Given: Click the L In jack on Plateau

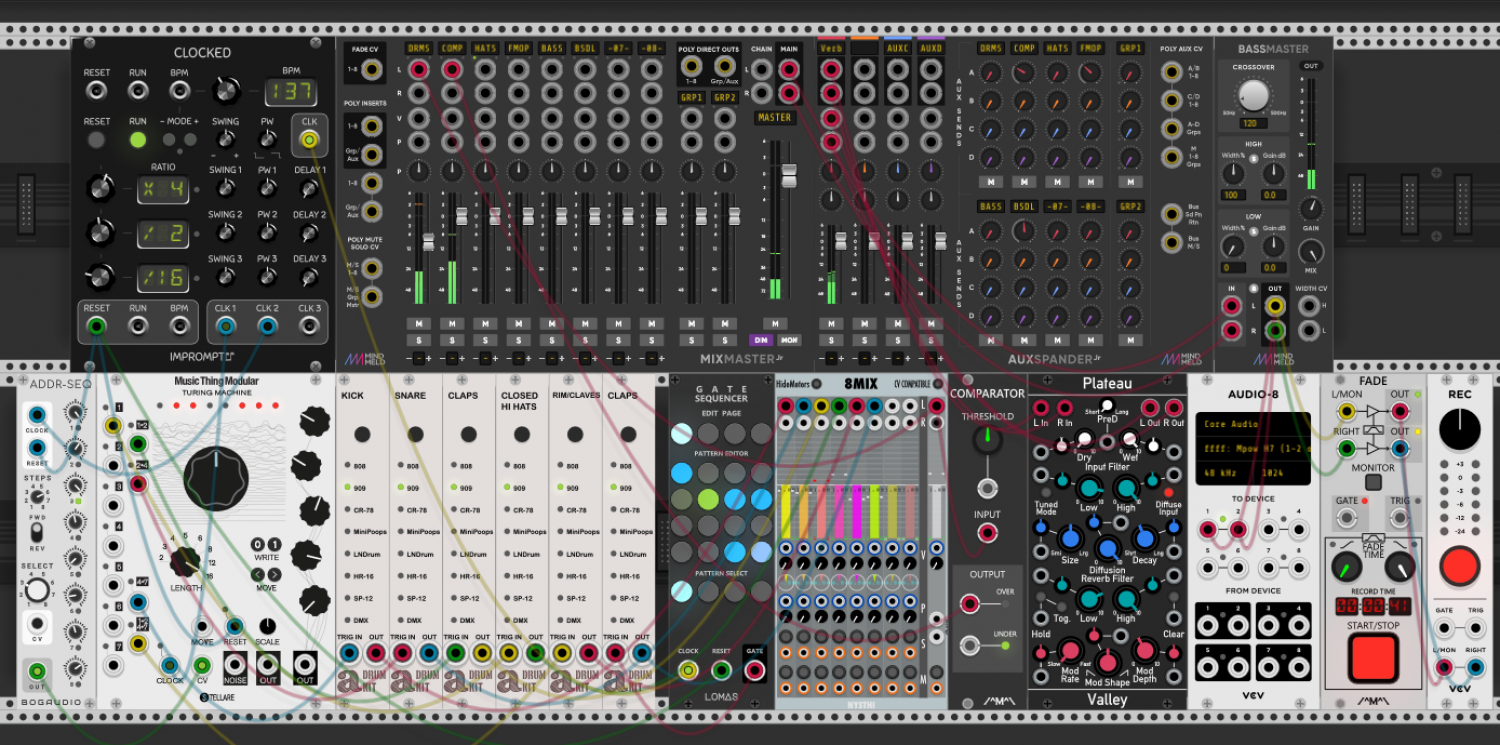Looking at the screenshot, I should click(x=1041, y=408).
